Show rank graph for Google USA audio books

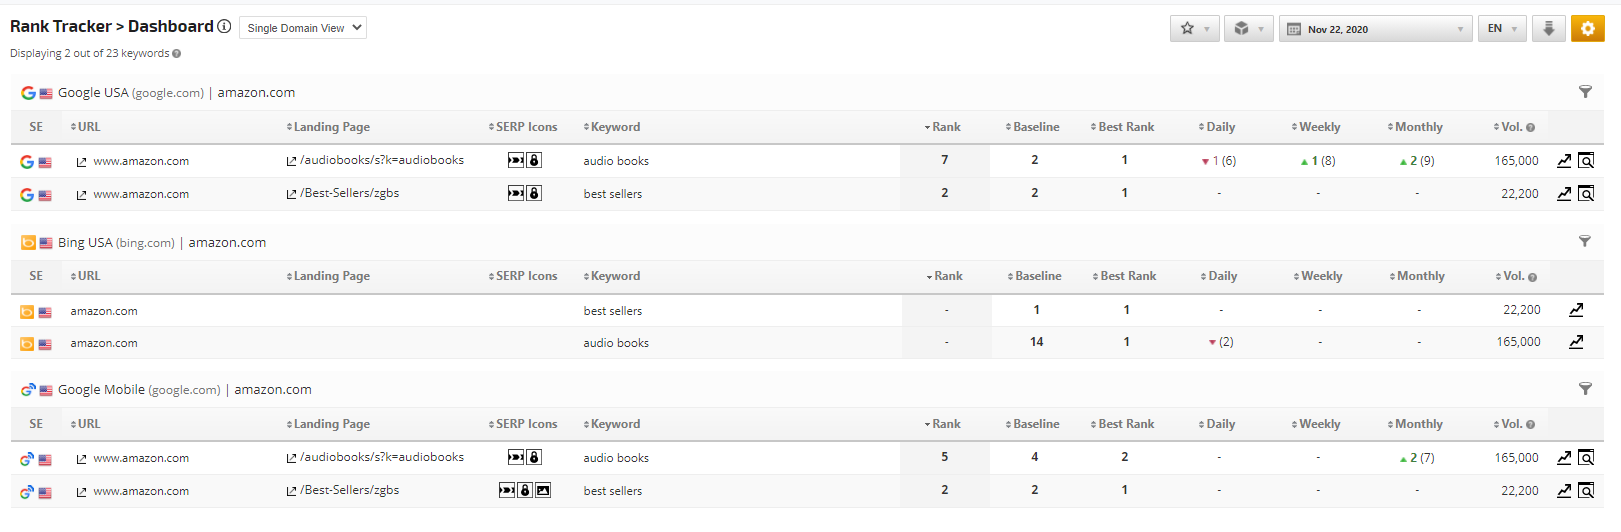1564,161
